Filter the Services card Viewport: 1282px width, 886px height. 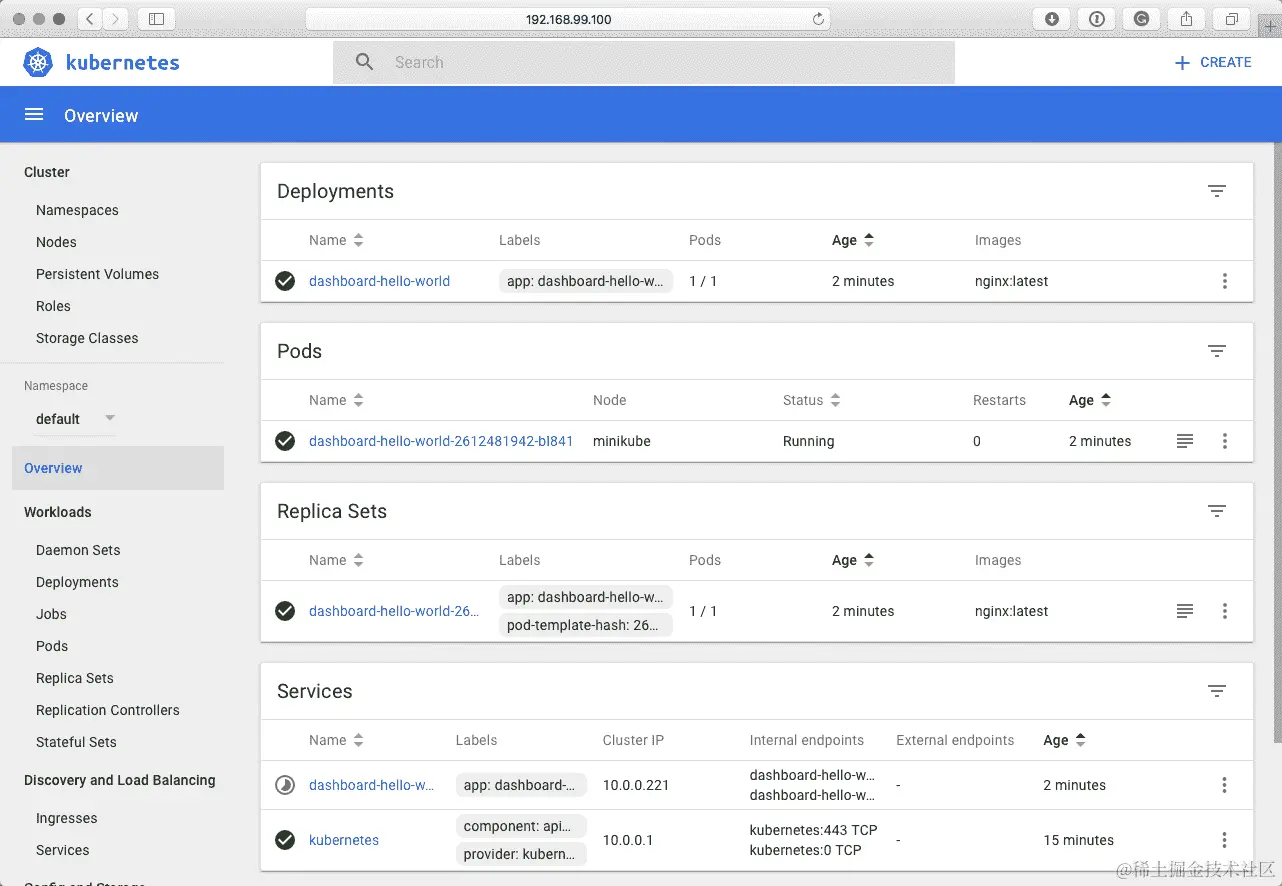click(1217, 691)
